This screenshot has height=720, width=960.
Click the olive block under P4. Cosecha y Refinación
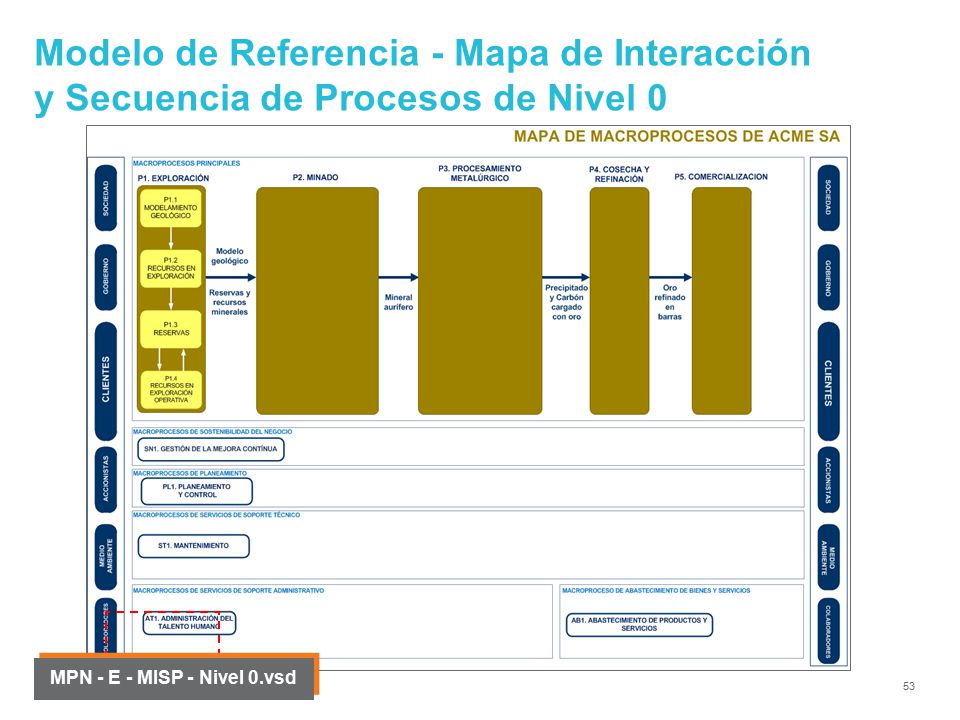click(619, 301)
